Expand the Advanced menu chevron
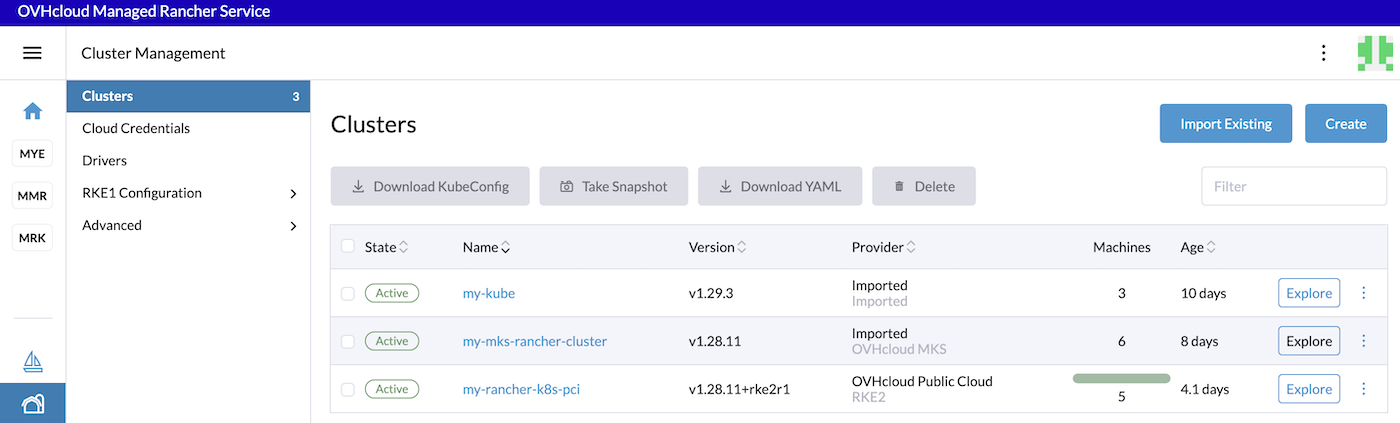This screenshot has height=423, width=1400. [293, 226]
